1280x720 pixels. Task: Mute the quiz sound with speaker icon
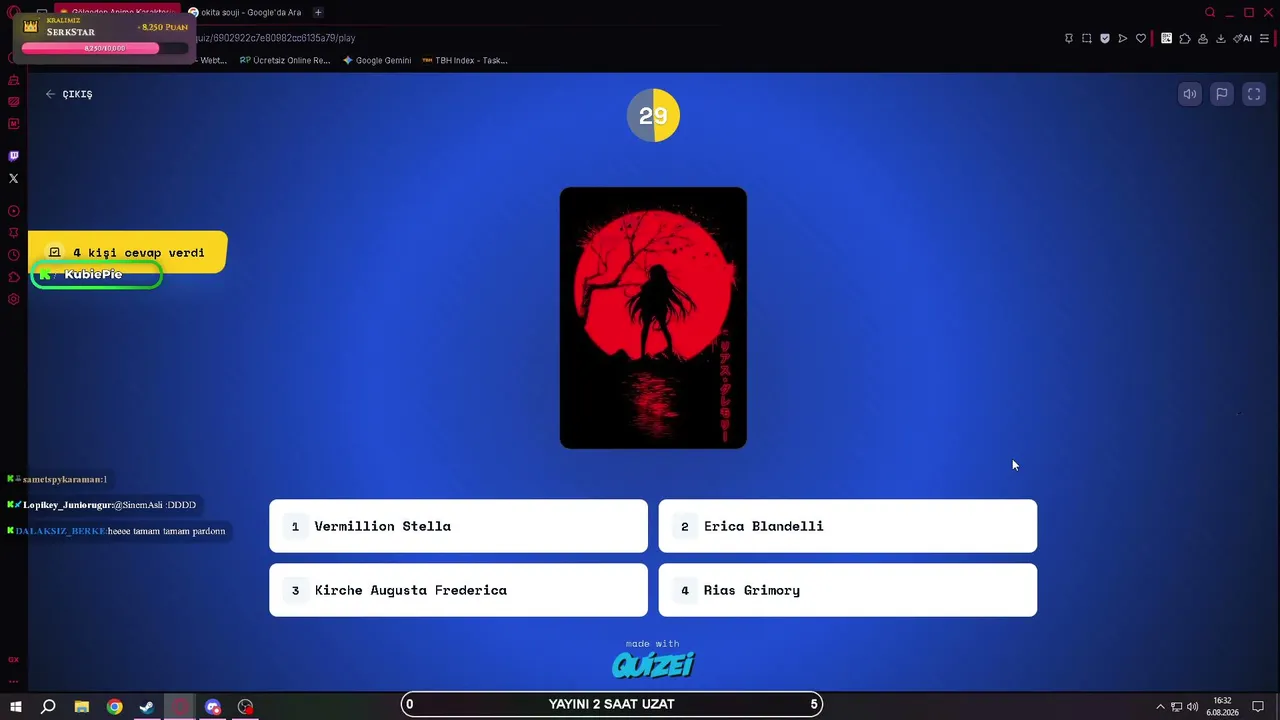tap(1190, 94)
